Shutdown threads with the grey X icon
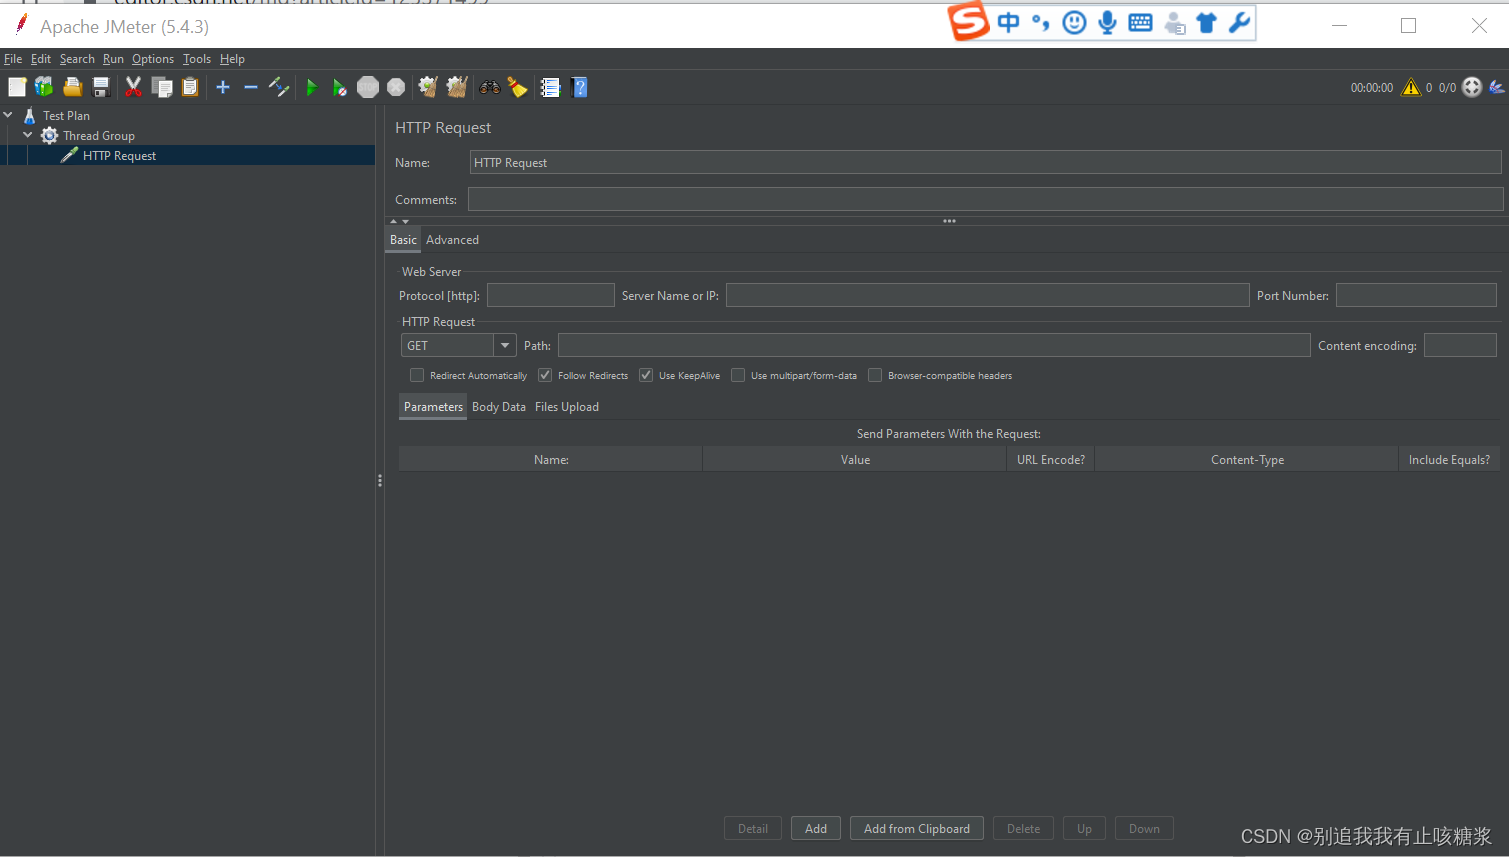This screenshot has width=1509, height=857. pyautogui.click(x=396, y=88)
